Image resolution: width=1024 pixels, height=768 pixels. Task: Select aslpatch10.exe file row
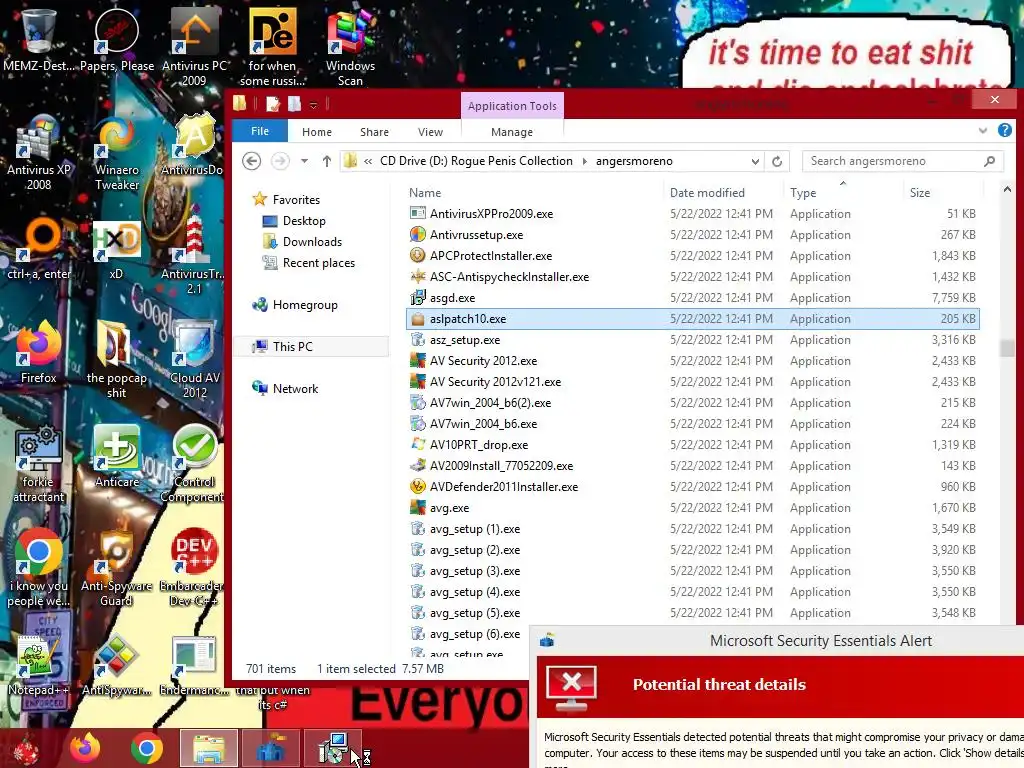pyautogui.click(x=692, y=319)
